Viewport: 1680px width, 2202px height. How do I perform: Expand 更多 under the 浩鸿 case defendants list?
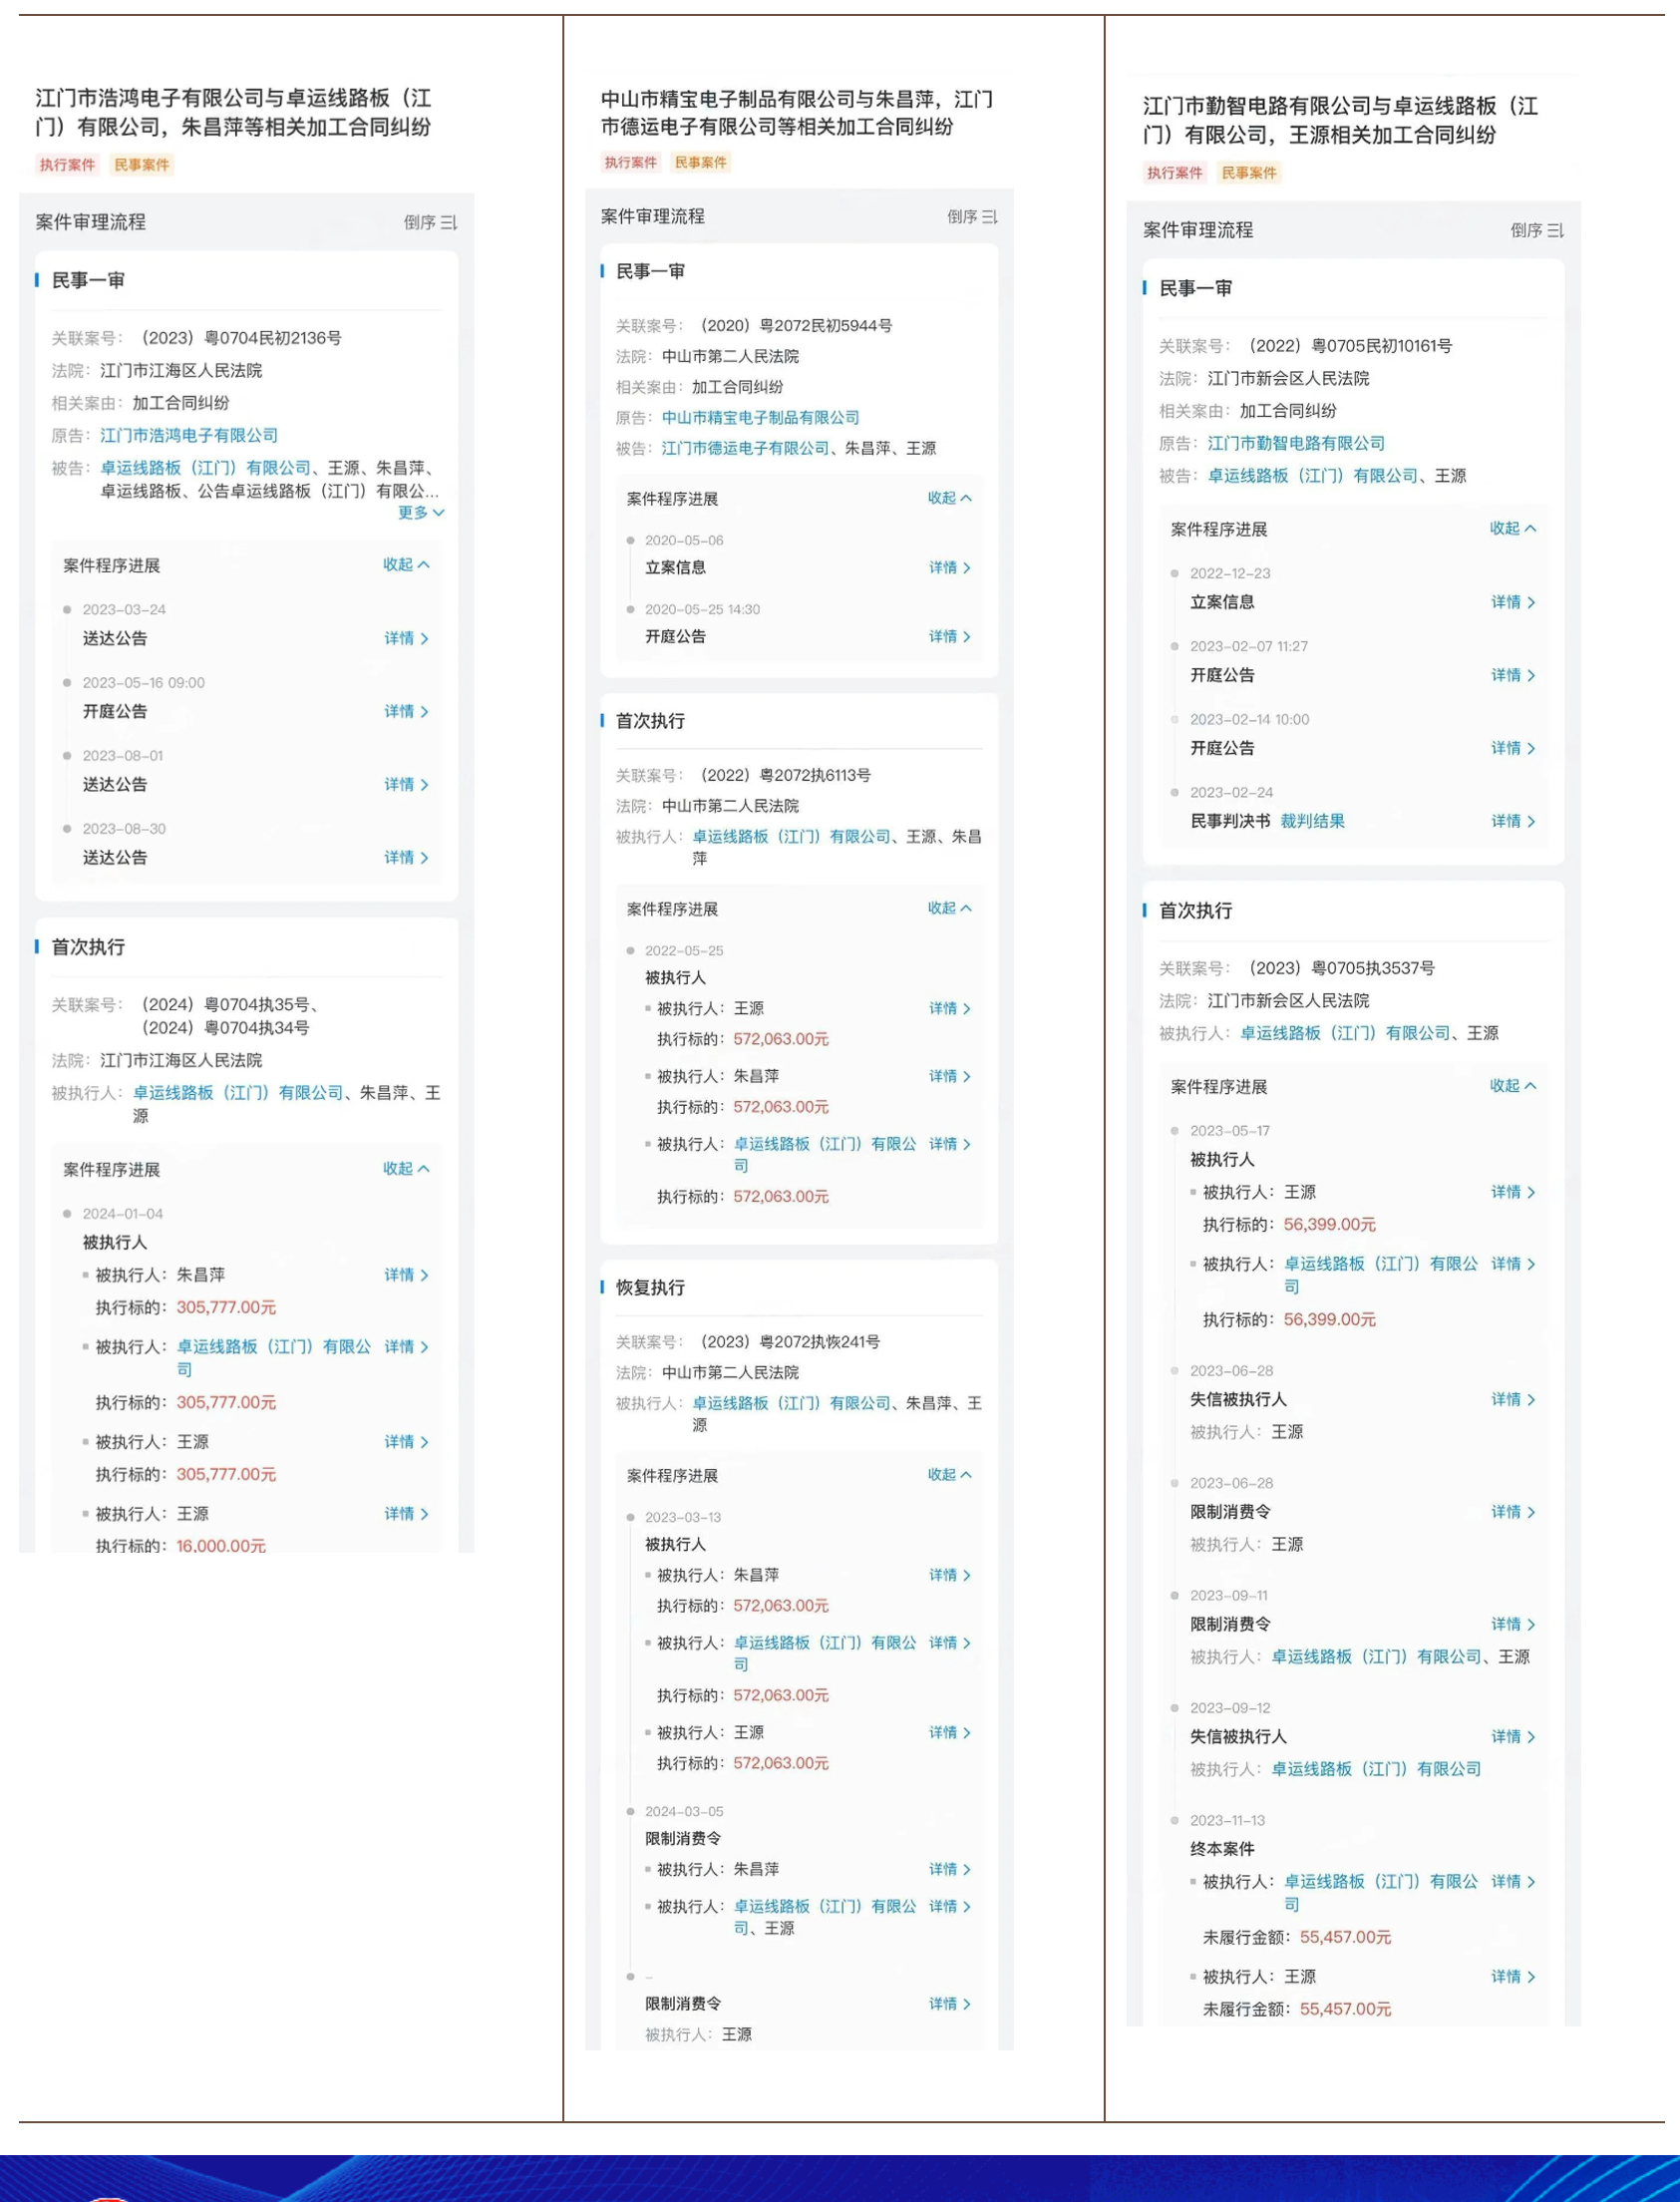[x=421, y=512]
